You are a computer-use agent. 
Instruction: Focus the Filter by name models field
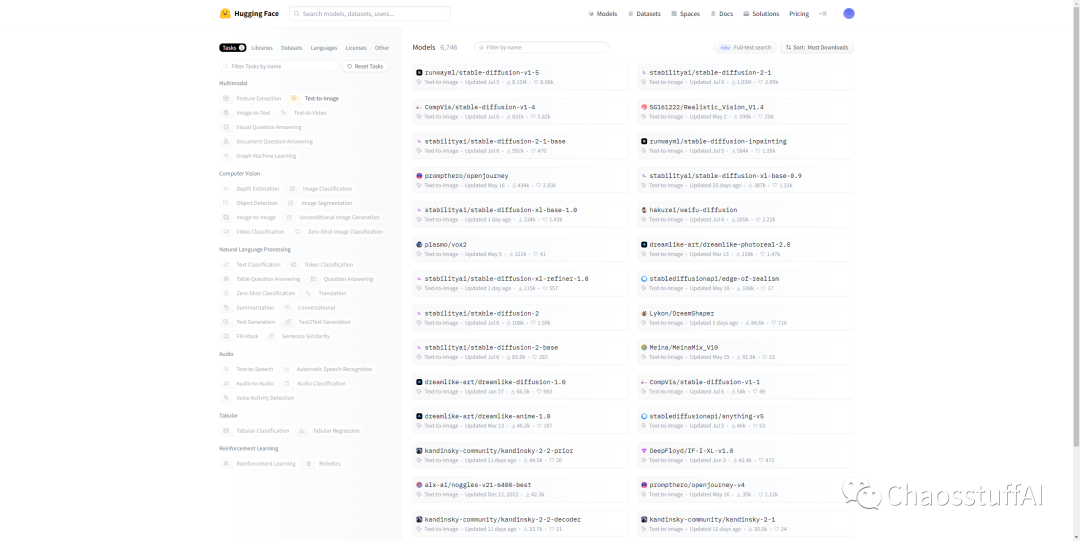coord(541,48)
